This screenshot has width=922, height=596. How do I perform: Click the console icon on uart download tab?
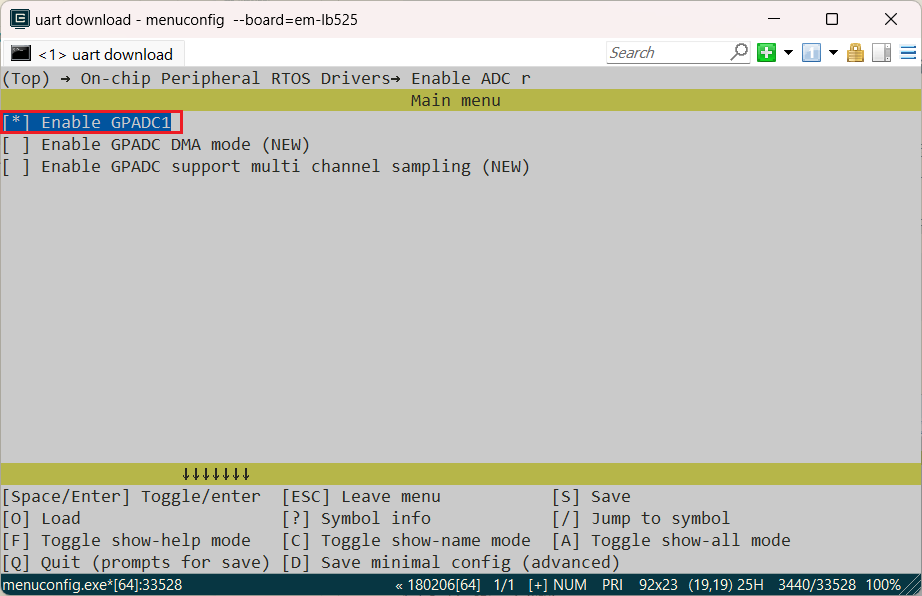click(21, 54)
